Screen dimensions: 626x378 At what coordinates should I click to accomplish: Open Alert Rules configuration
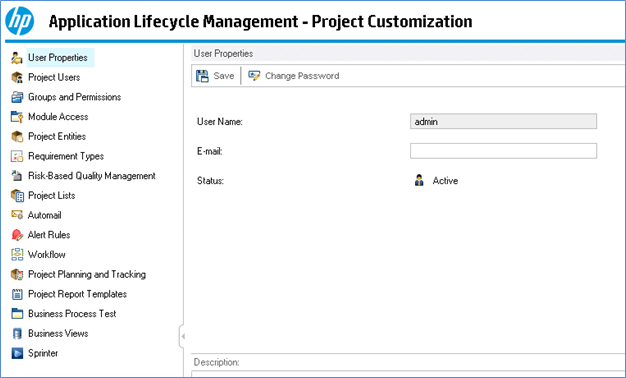[49, 235]
